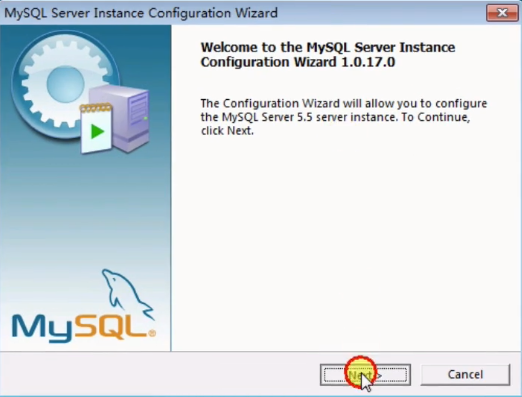Click the large gear cog icon
The width and height of the screenshot is (522, 397).
(x=65, y=84)
